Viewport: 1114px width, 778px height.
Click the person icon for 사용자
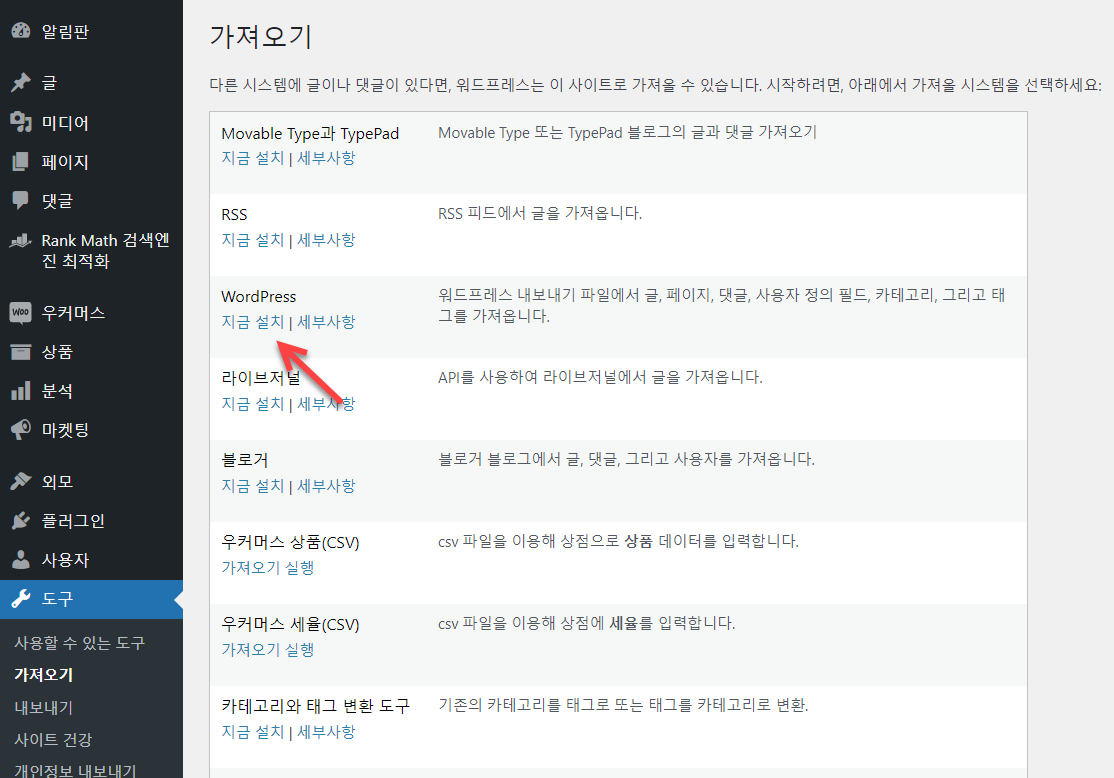[x=21, y=560]
